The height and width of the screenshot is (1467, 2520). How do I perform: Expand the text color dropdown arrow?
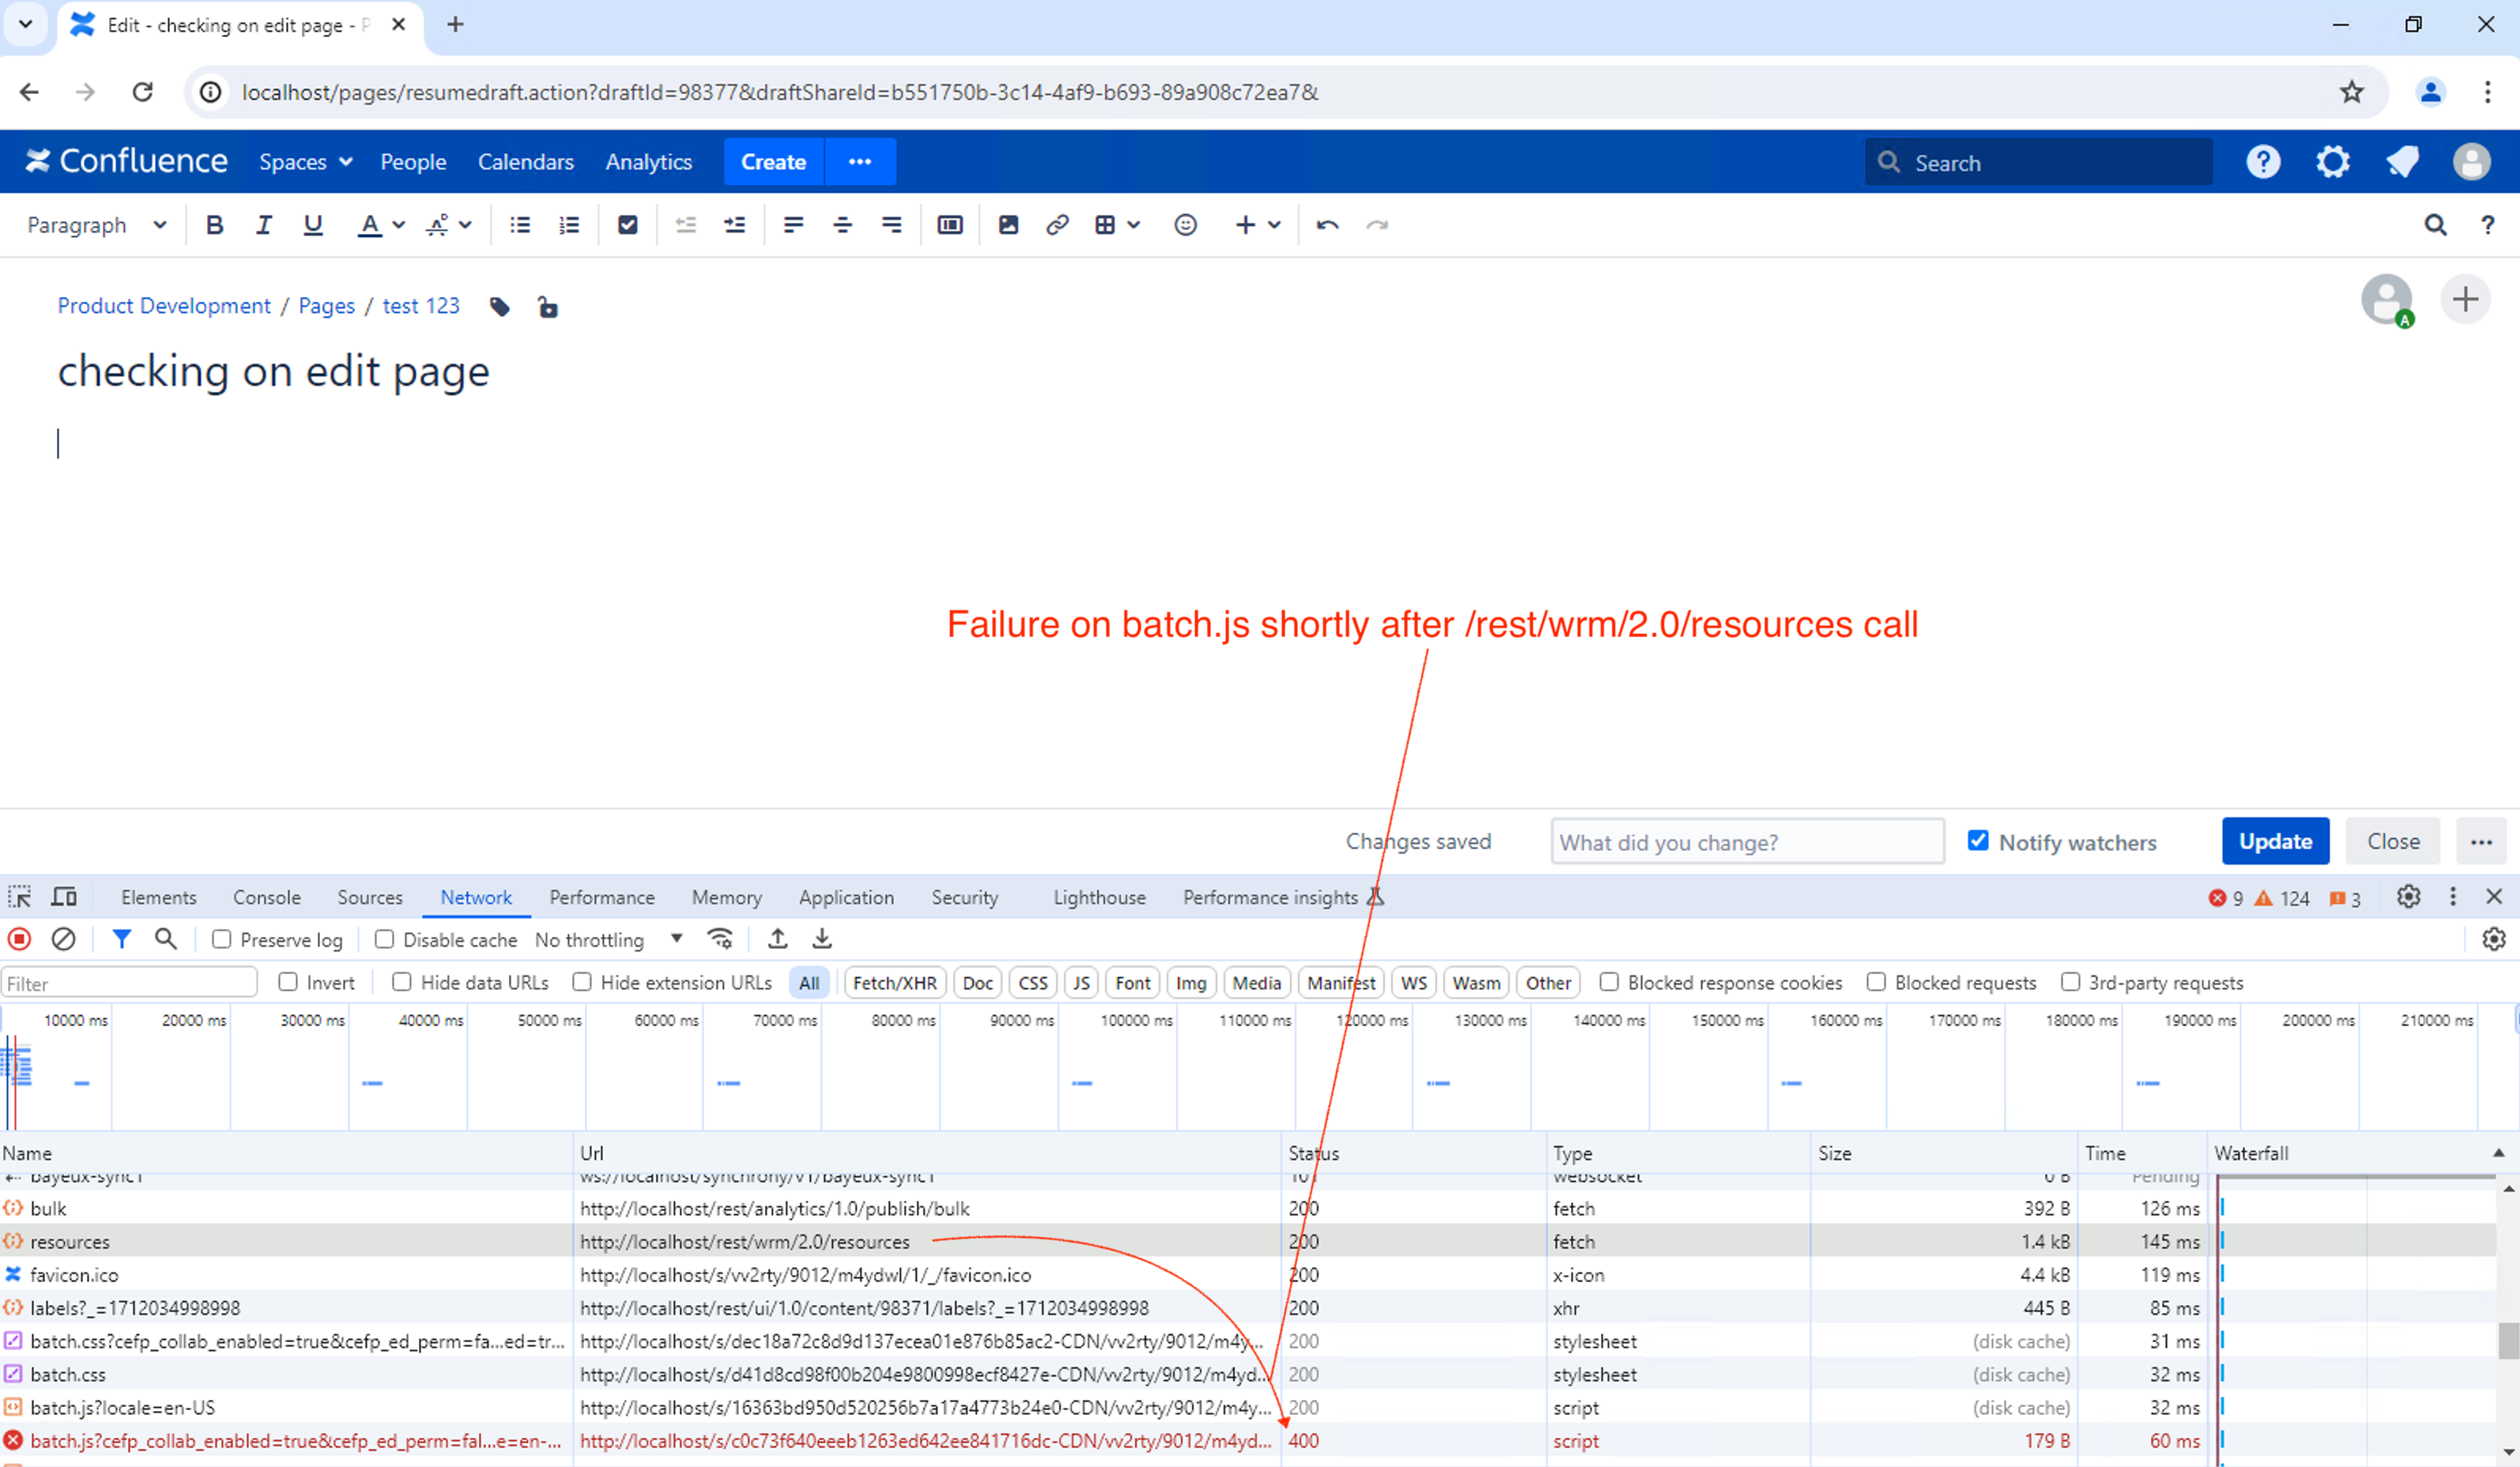click(399, 225)
